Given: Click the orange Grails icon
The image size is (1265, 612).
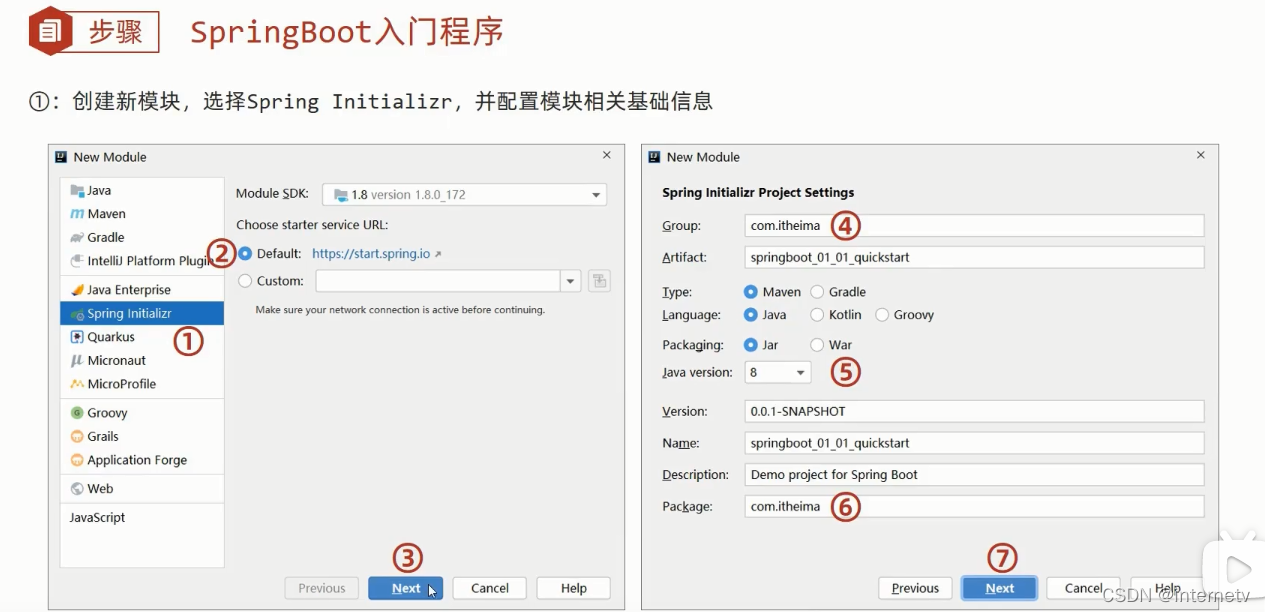Looking at the screenshot, I should click(x=77, y=436).
